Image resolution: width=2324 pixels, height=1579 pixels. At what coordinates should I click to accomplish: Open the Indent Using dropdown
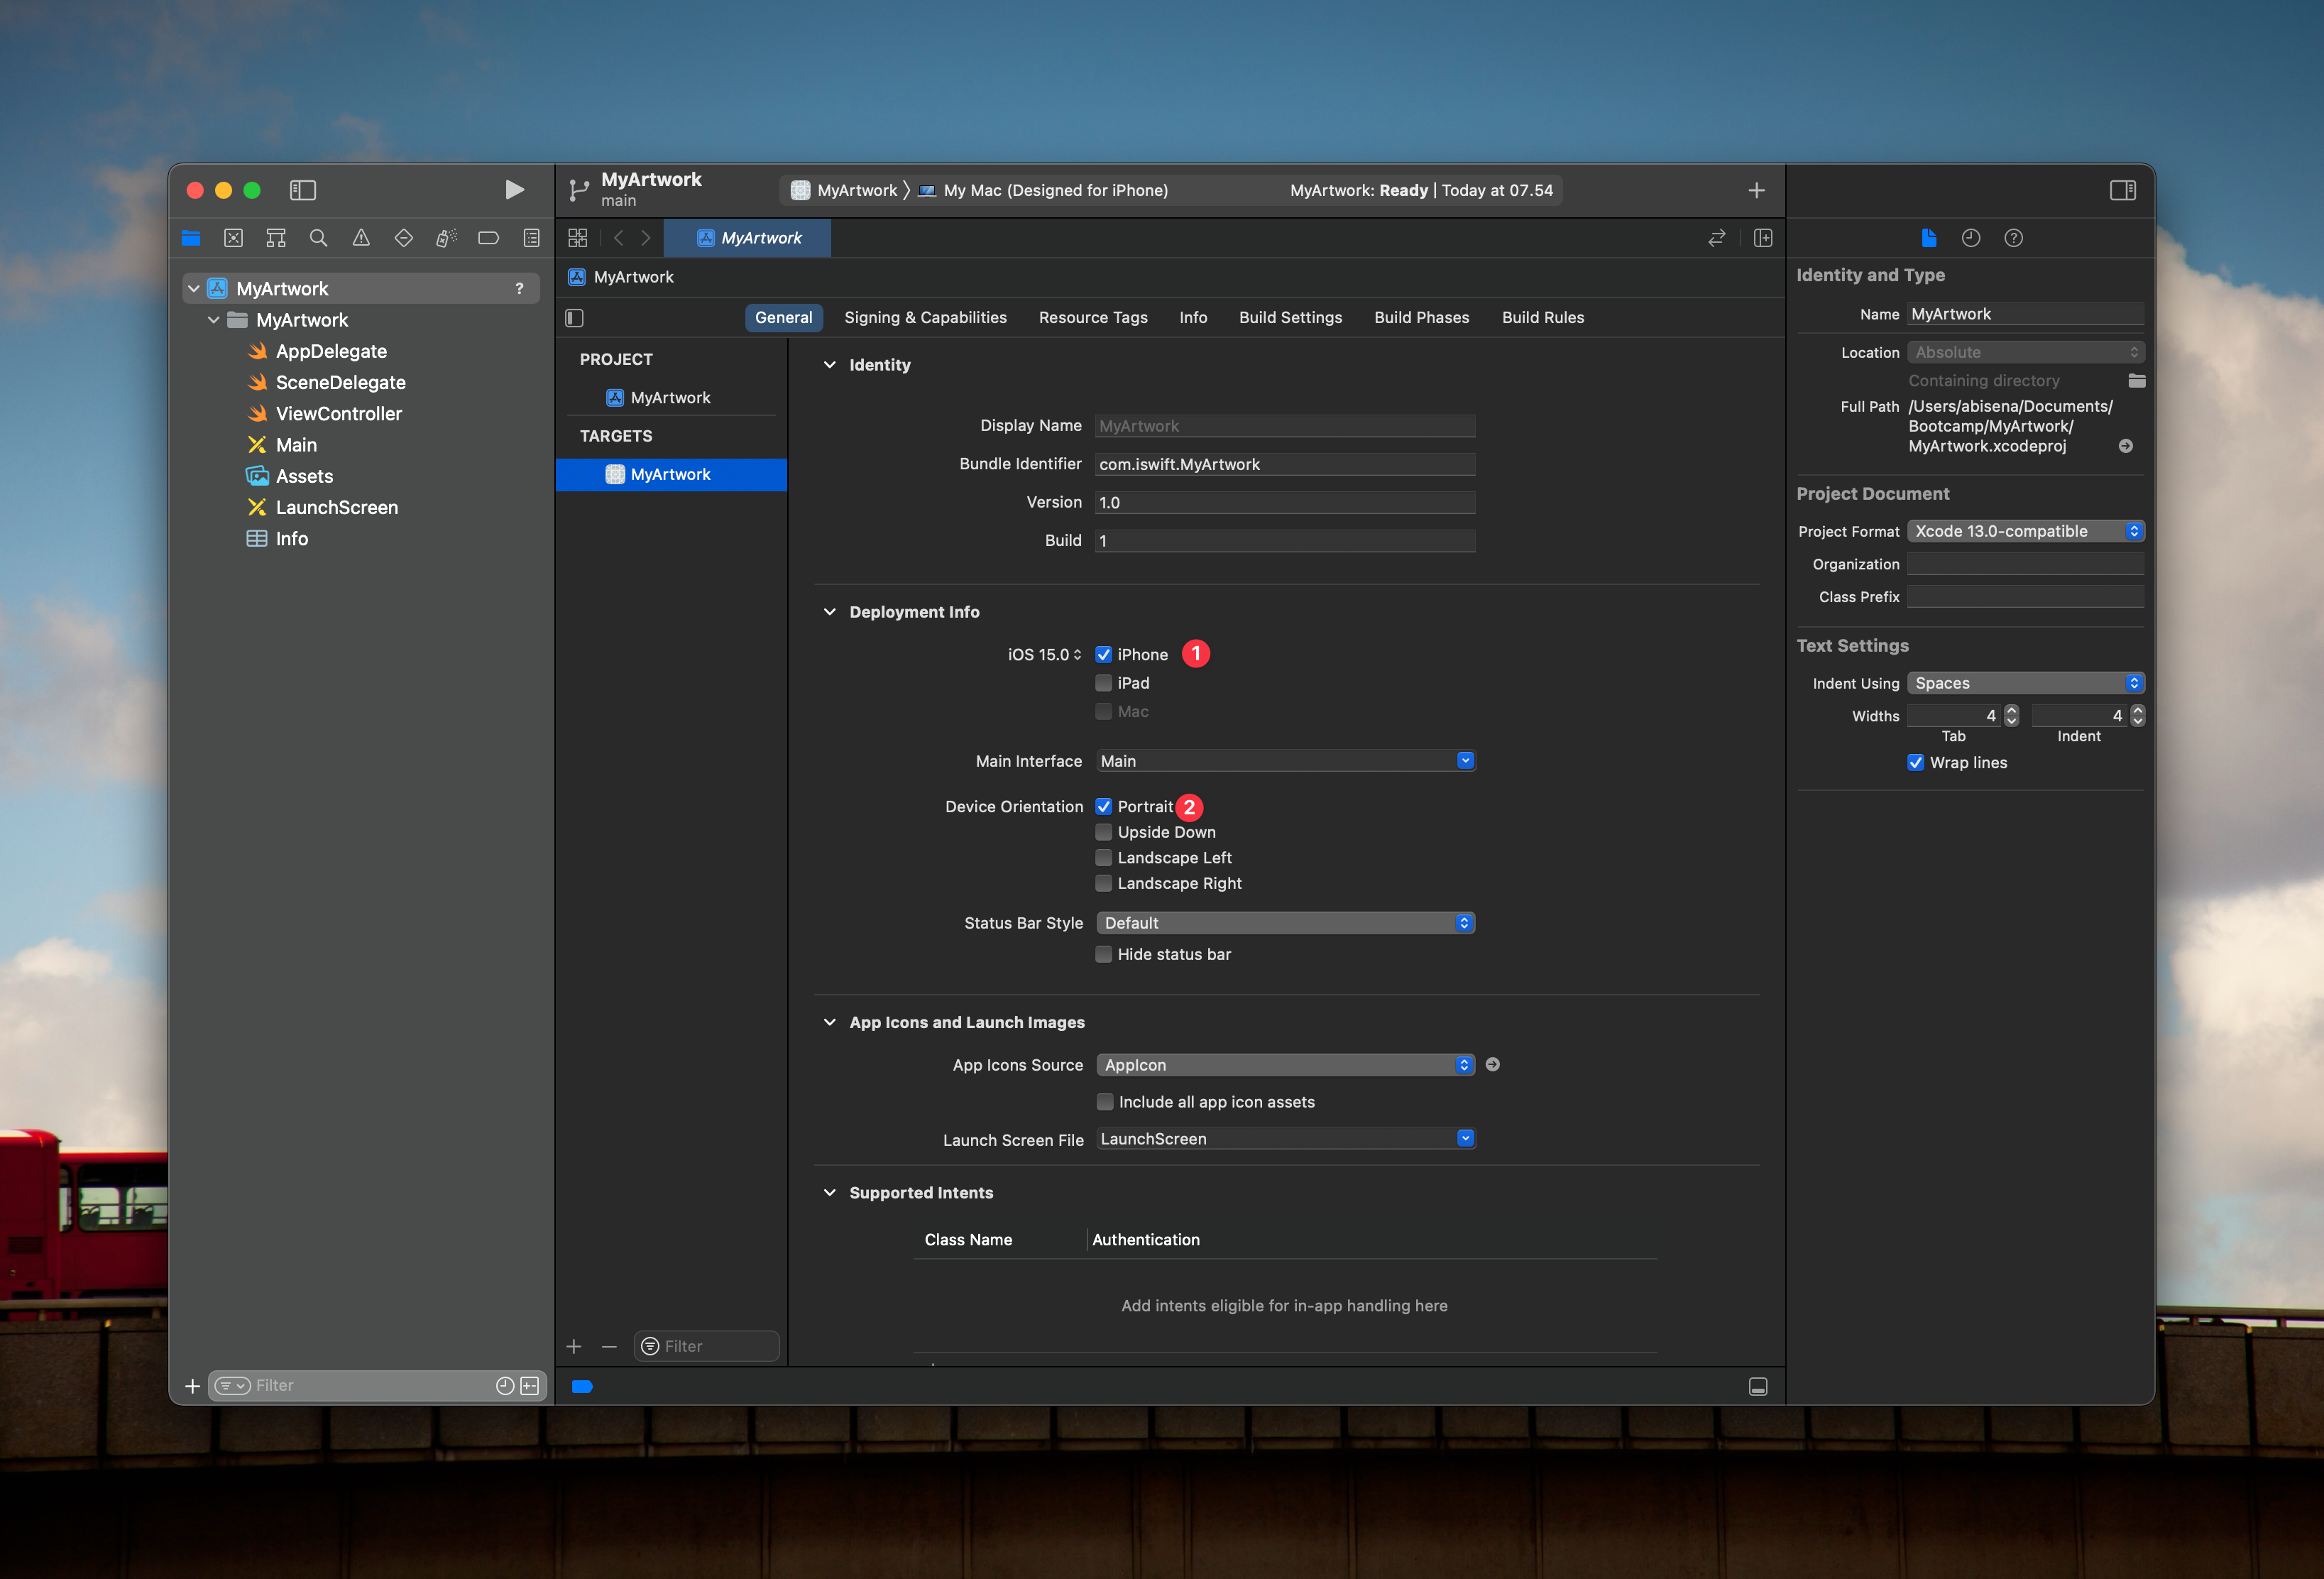2025,683
